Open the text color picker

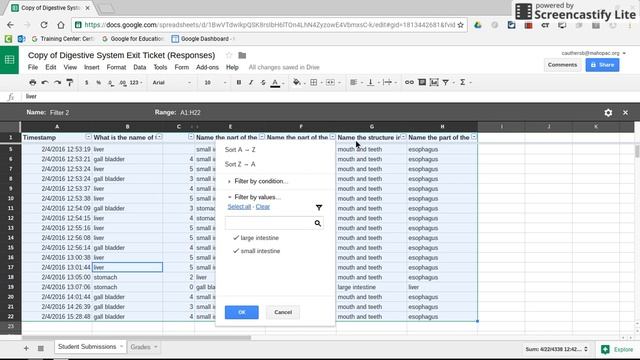(x=276, y=83)
